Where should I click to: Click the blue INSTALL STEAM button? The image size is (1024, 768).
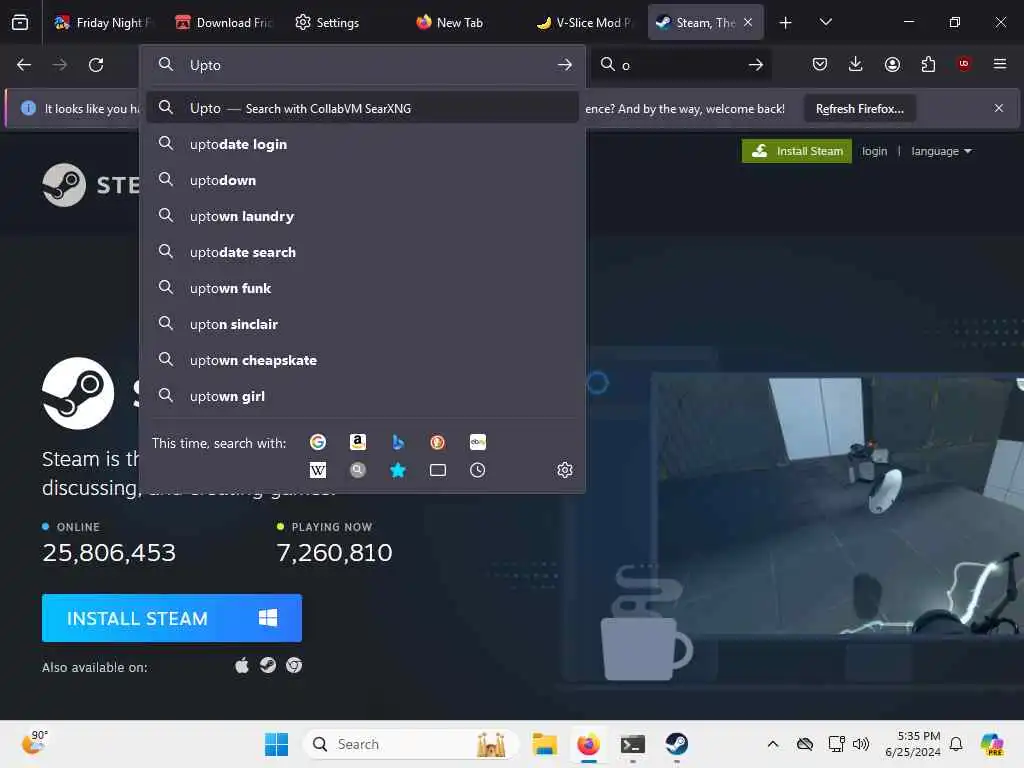click(172, 618)
